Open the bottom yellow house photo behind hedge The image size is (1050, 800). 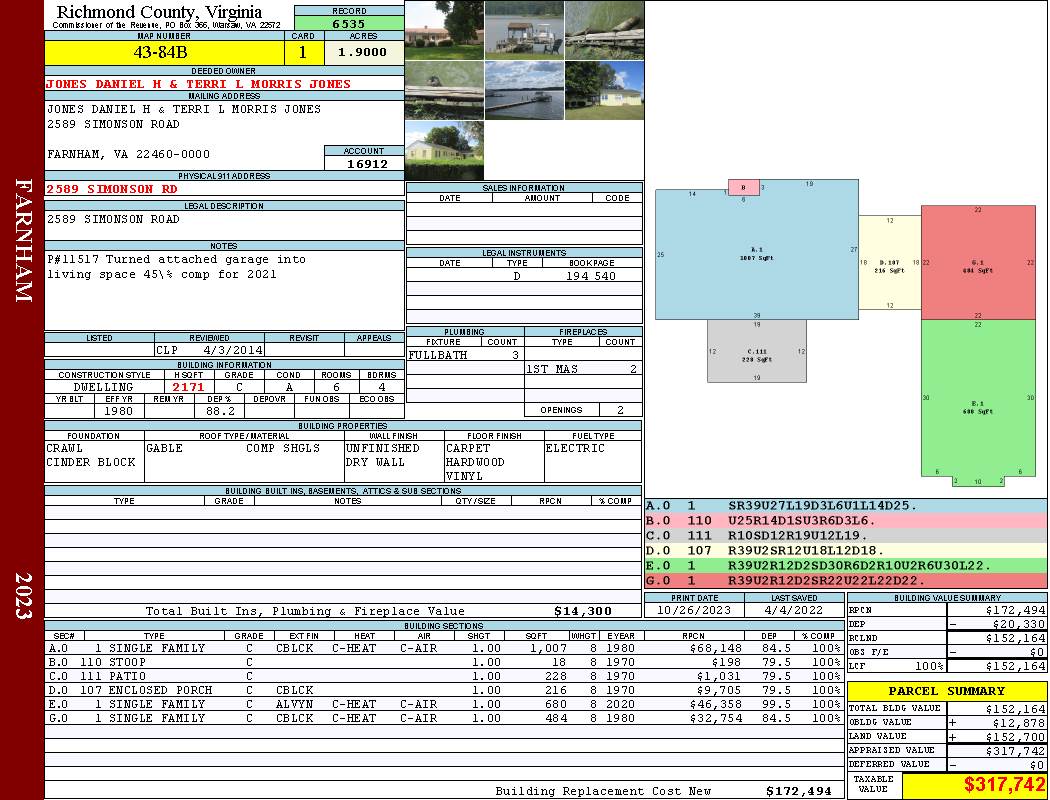[x=443, y=150]
